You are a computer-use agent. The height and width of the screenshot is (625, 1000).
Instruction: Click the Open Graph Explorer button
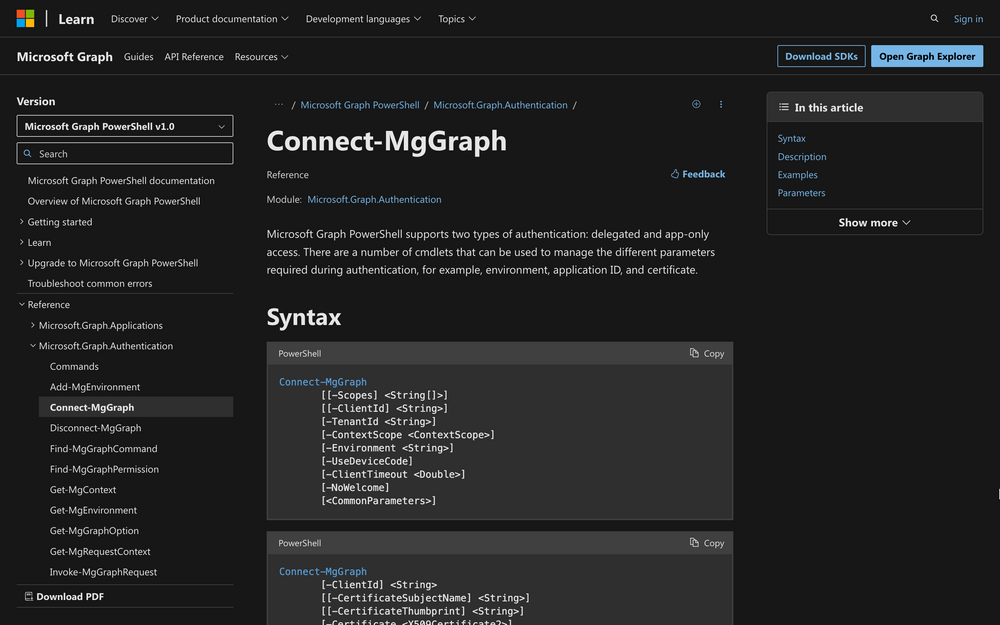(x=926, y=56)
